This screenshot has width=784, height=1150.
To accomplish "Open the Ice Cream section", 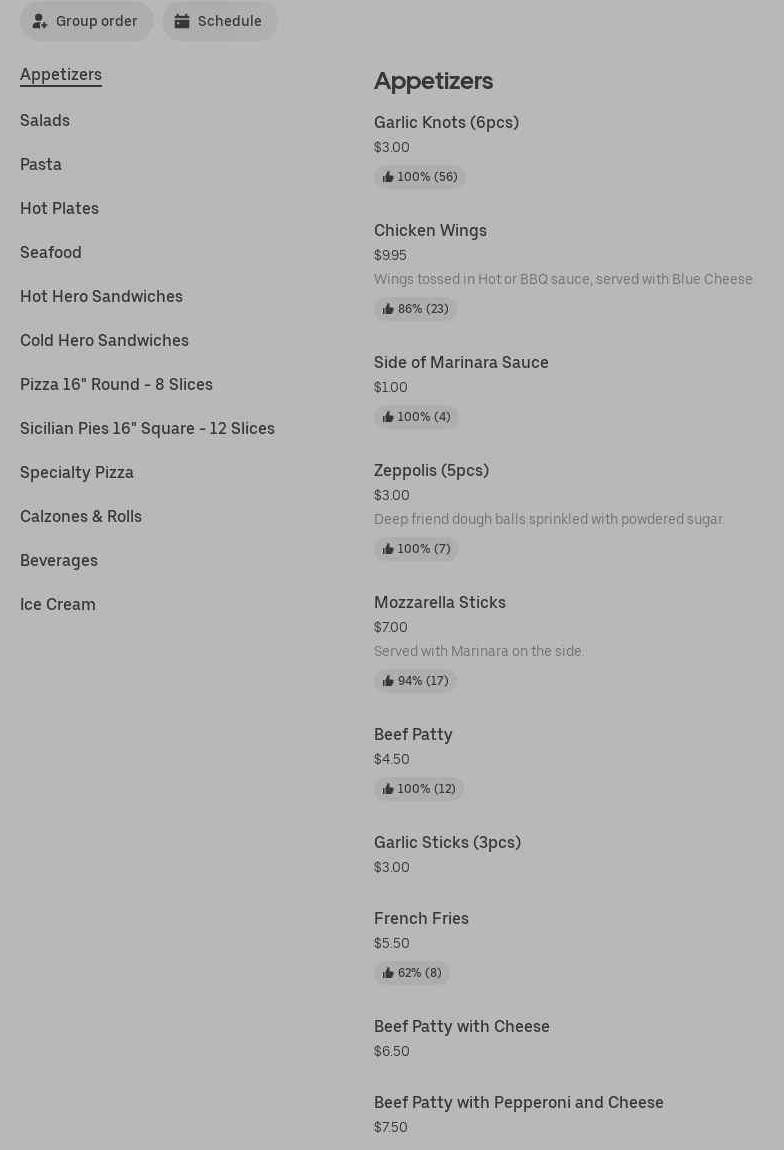I will click(58, 604).
